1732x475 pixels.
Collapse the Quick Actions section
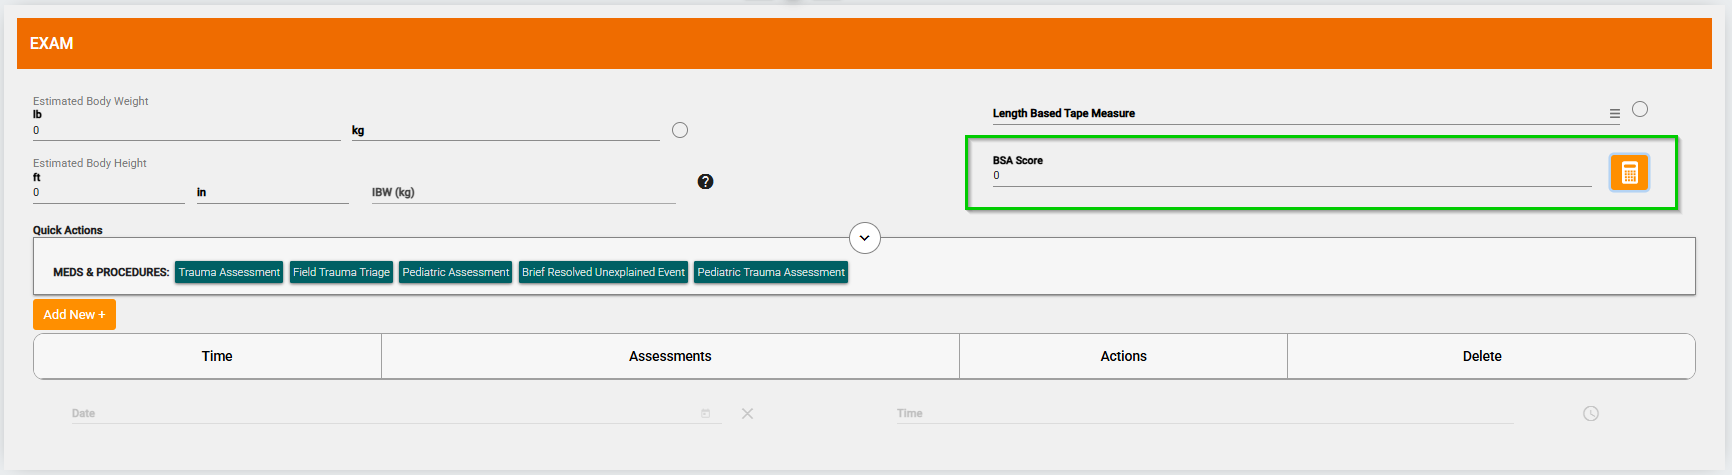coord(865,238)
